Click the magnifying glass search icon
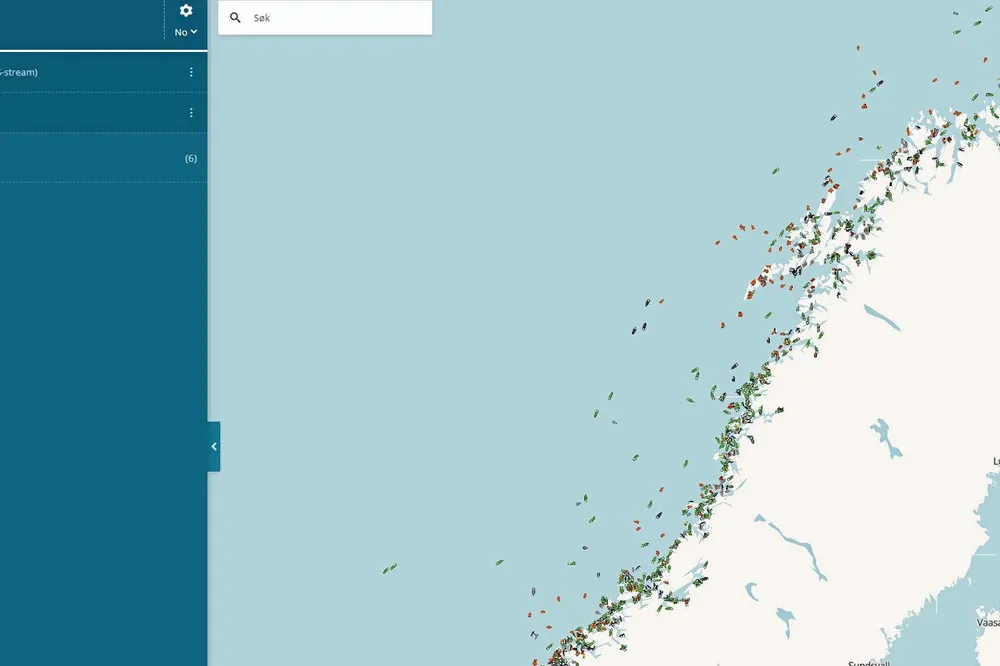The image size is (1000, 666). pyautogui.click(x=236, y=18)
